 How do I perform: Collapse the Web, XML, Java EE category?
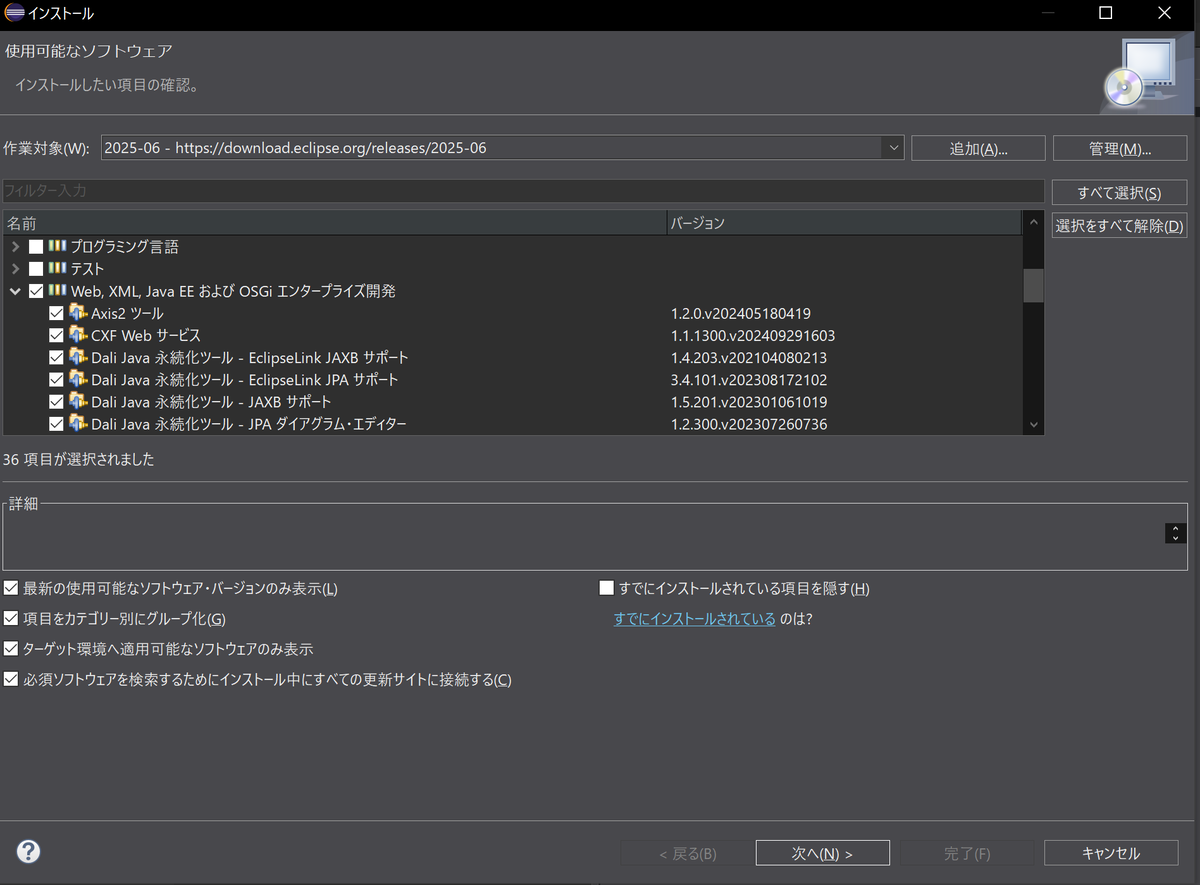point(15,291)
